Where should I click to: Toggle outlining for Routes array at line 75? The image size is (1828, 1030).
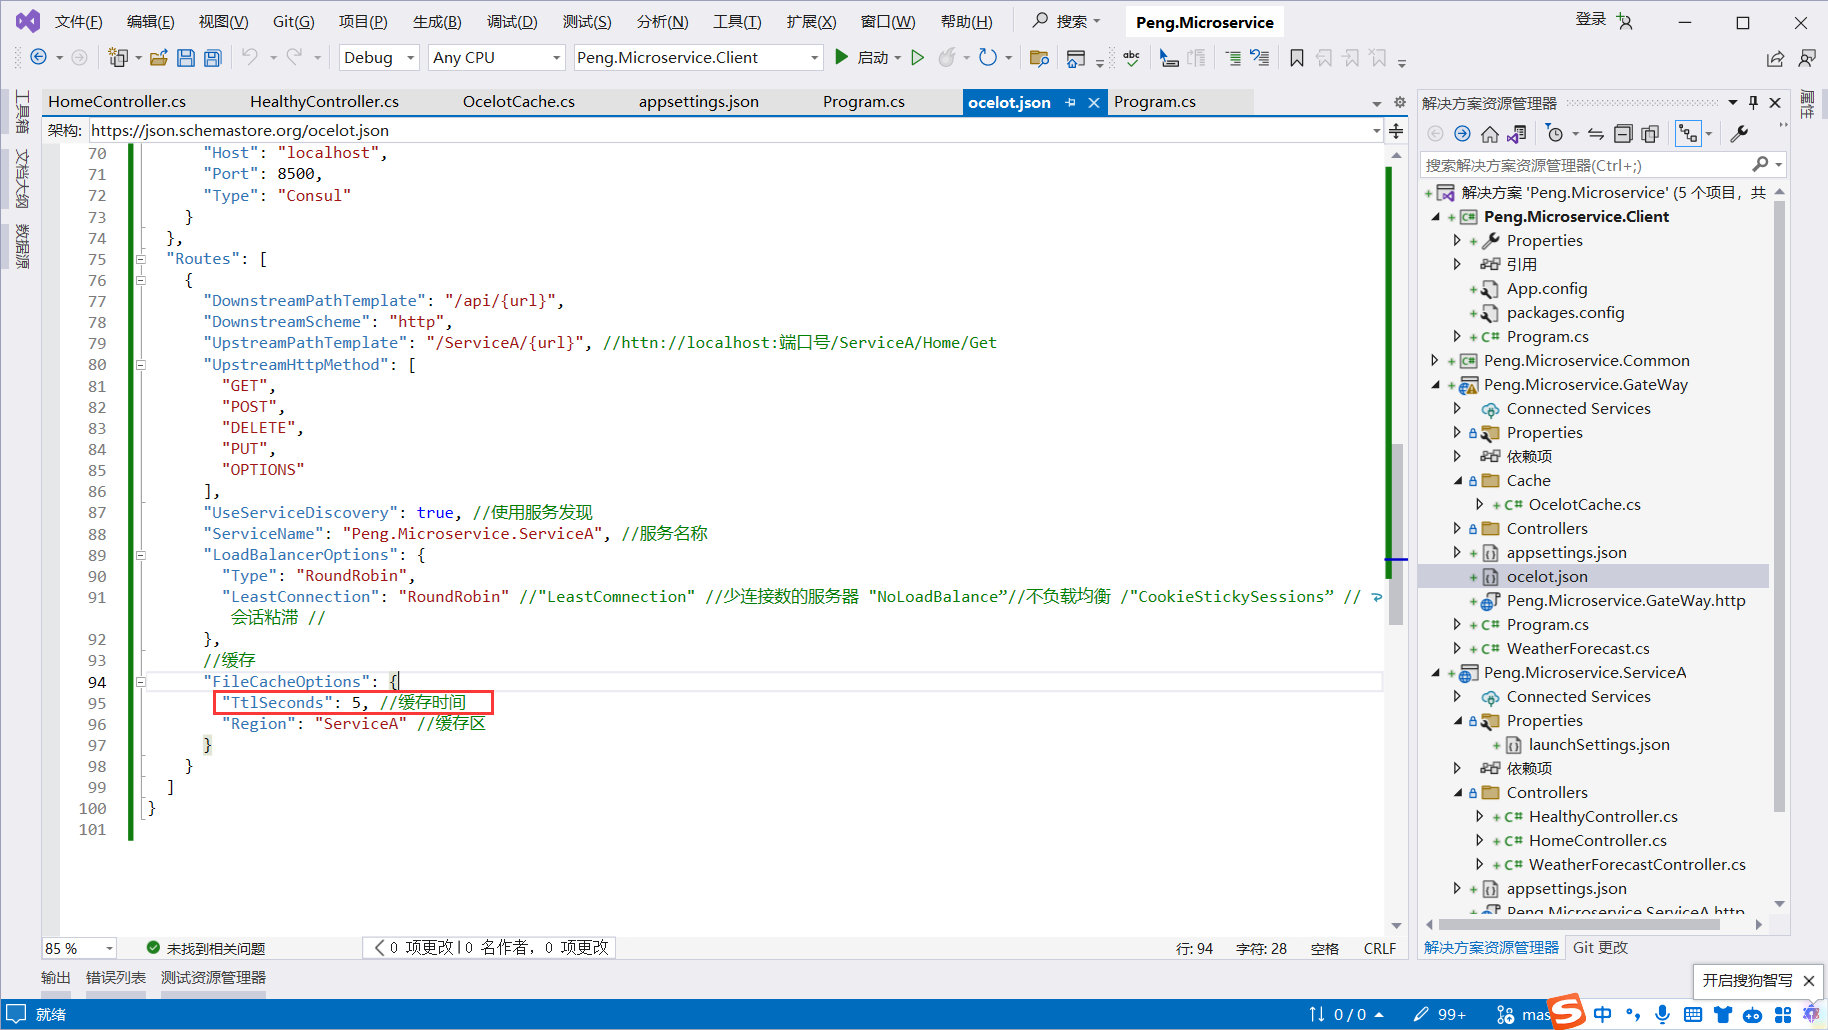[141, 259]
